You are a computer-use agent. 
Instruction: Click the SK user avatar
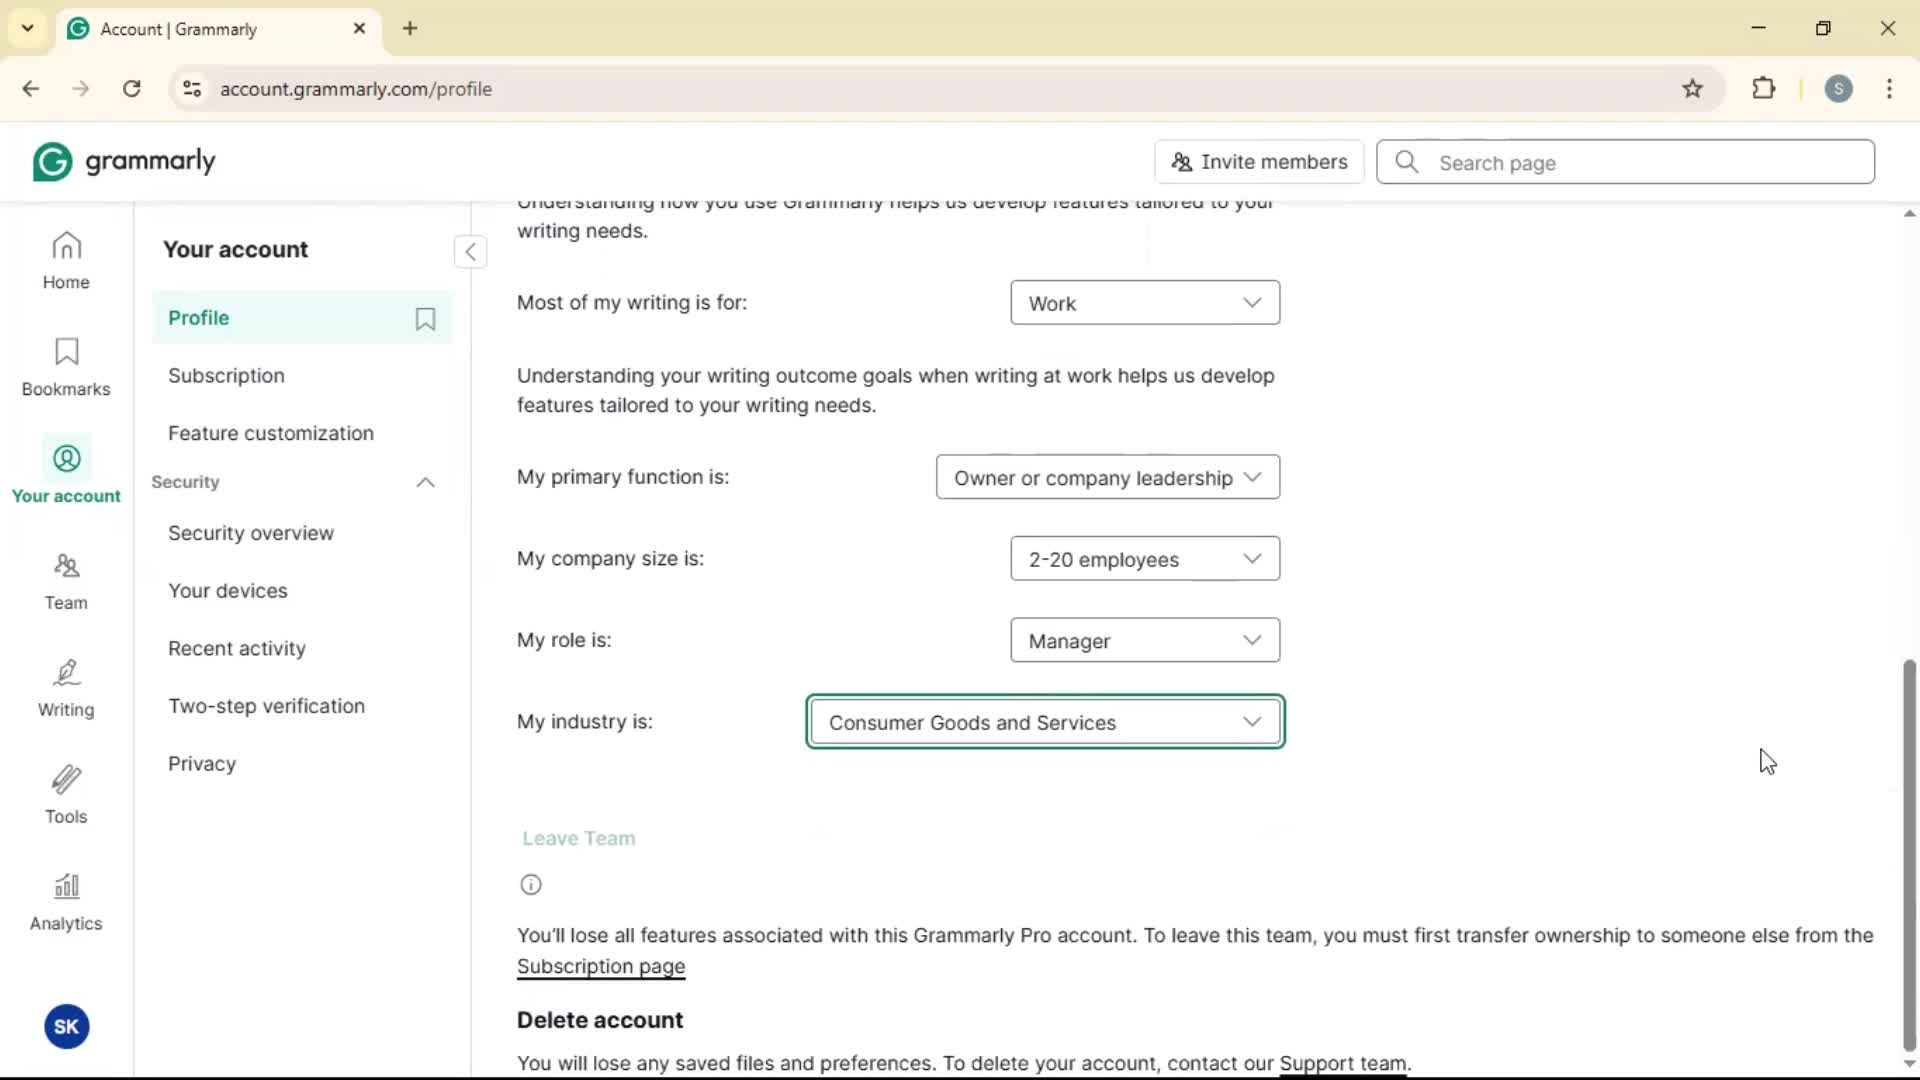tap(67, 1026)
